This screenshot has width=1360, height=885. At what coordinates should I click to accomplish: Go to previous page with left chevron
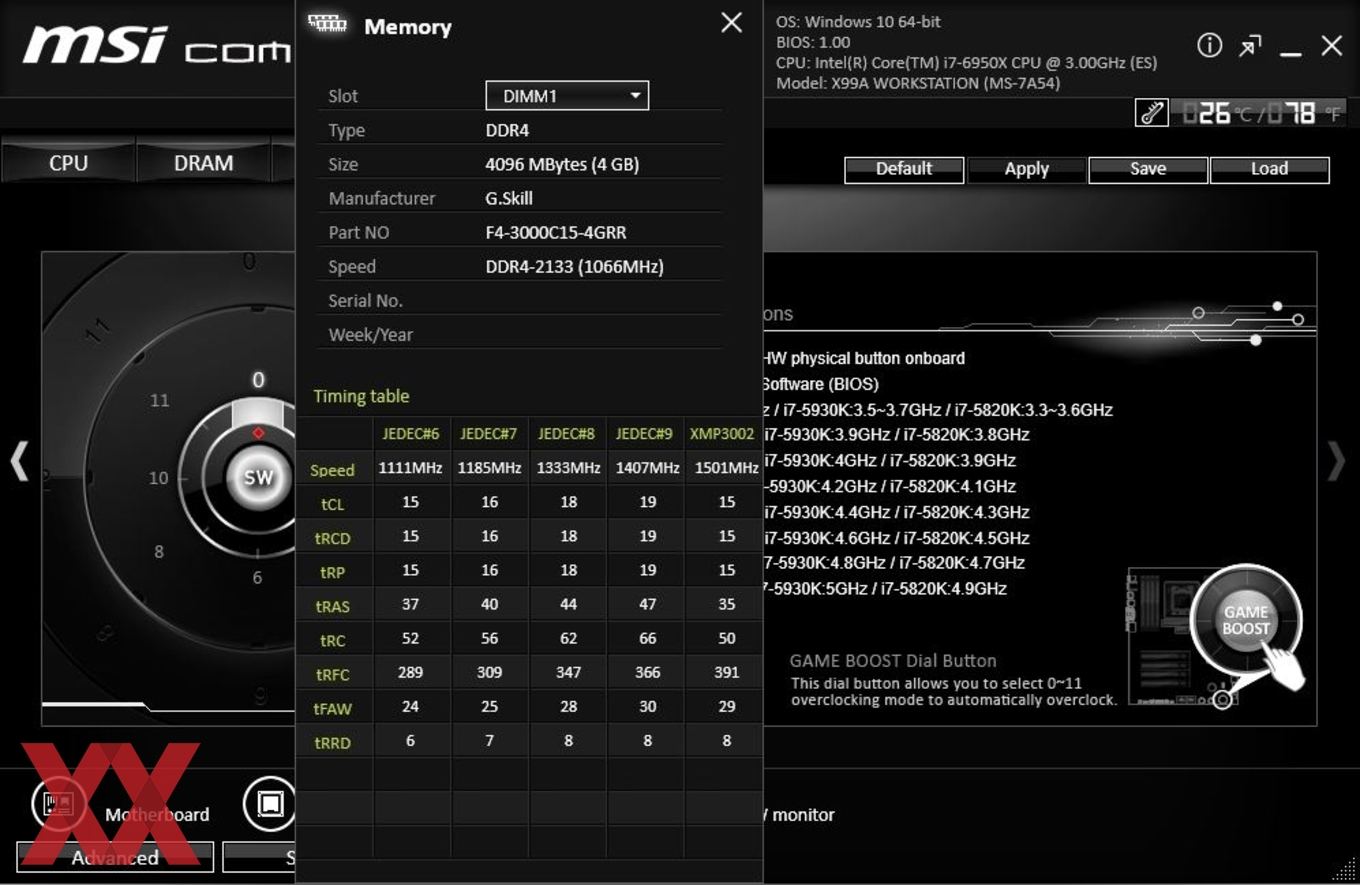click(19, 462)
